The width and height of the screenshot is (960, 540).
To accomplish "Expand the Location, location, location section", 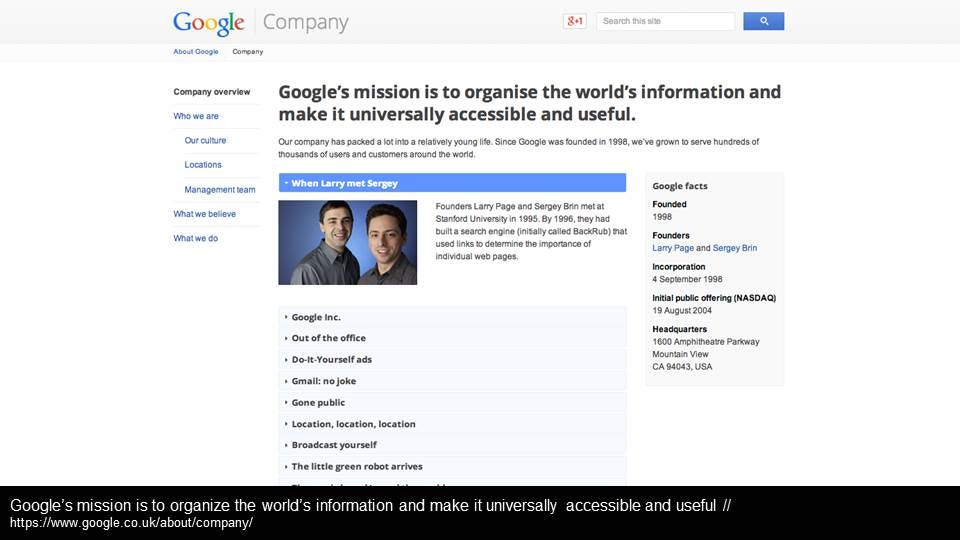I will pos(452,424).
